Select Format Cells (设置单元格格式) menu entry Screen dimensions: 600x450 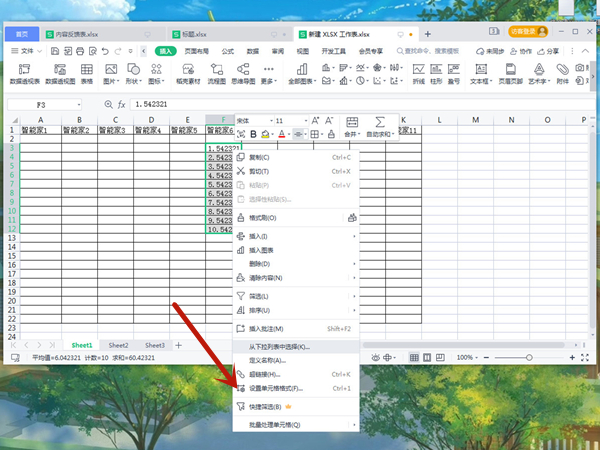[x=275, y=387]
